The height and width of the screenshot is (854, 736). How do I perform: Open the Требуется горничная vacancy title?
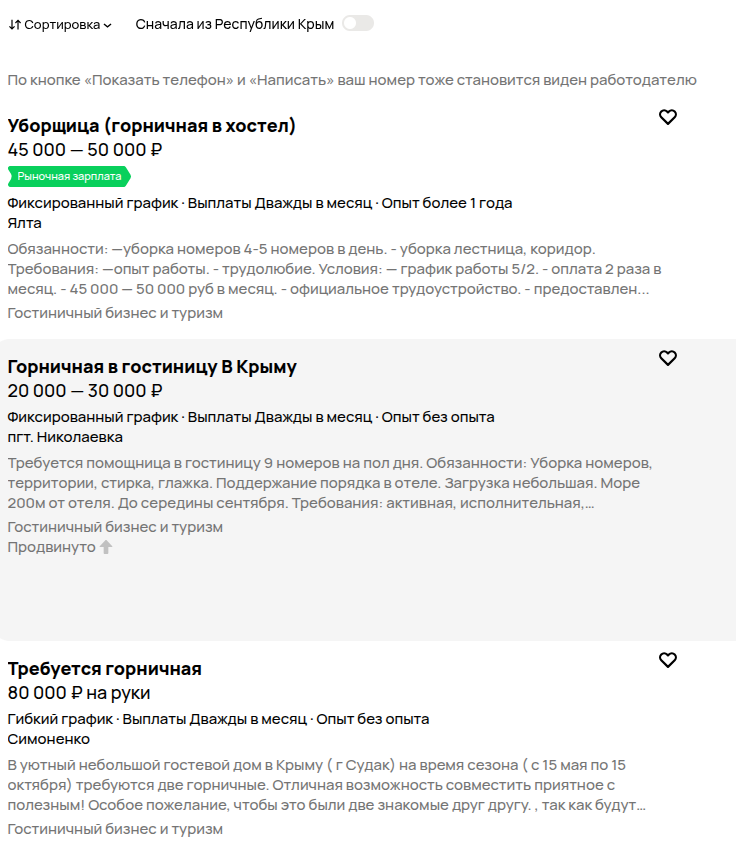click(x=105, y=669)
